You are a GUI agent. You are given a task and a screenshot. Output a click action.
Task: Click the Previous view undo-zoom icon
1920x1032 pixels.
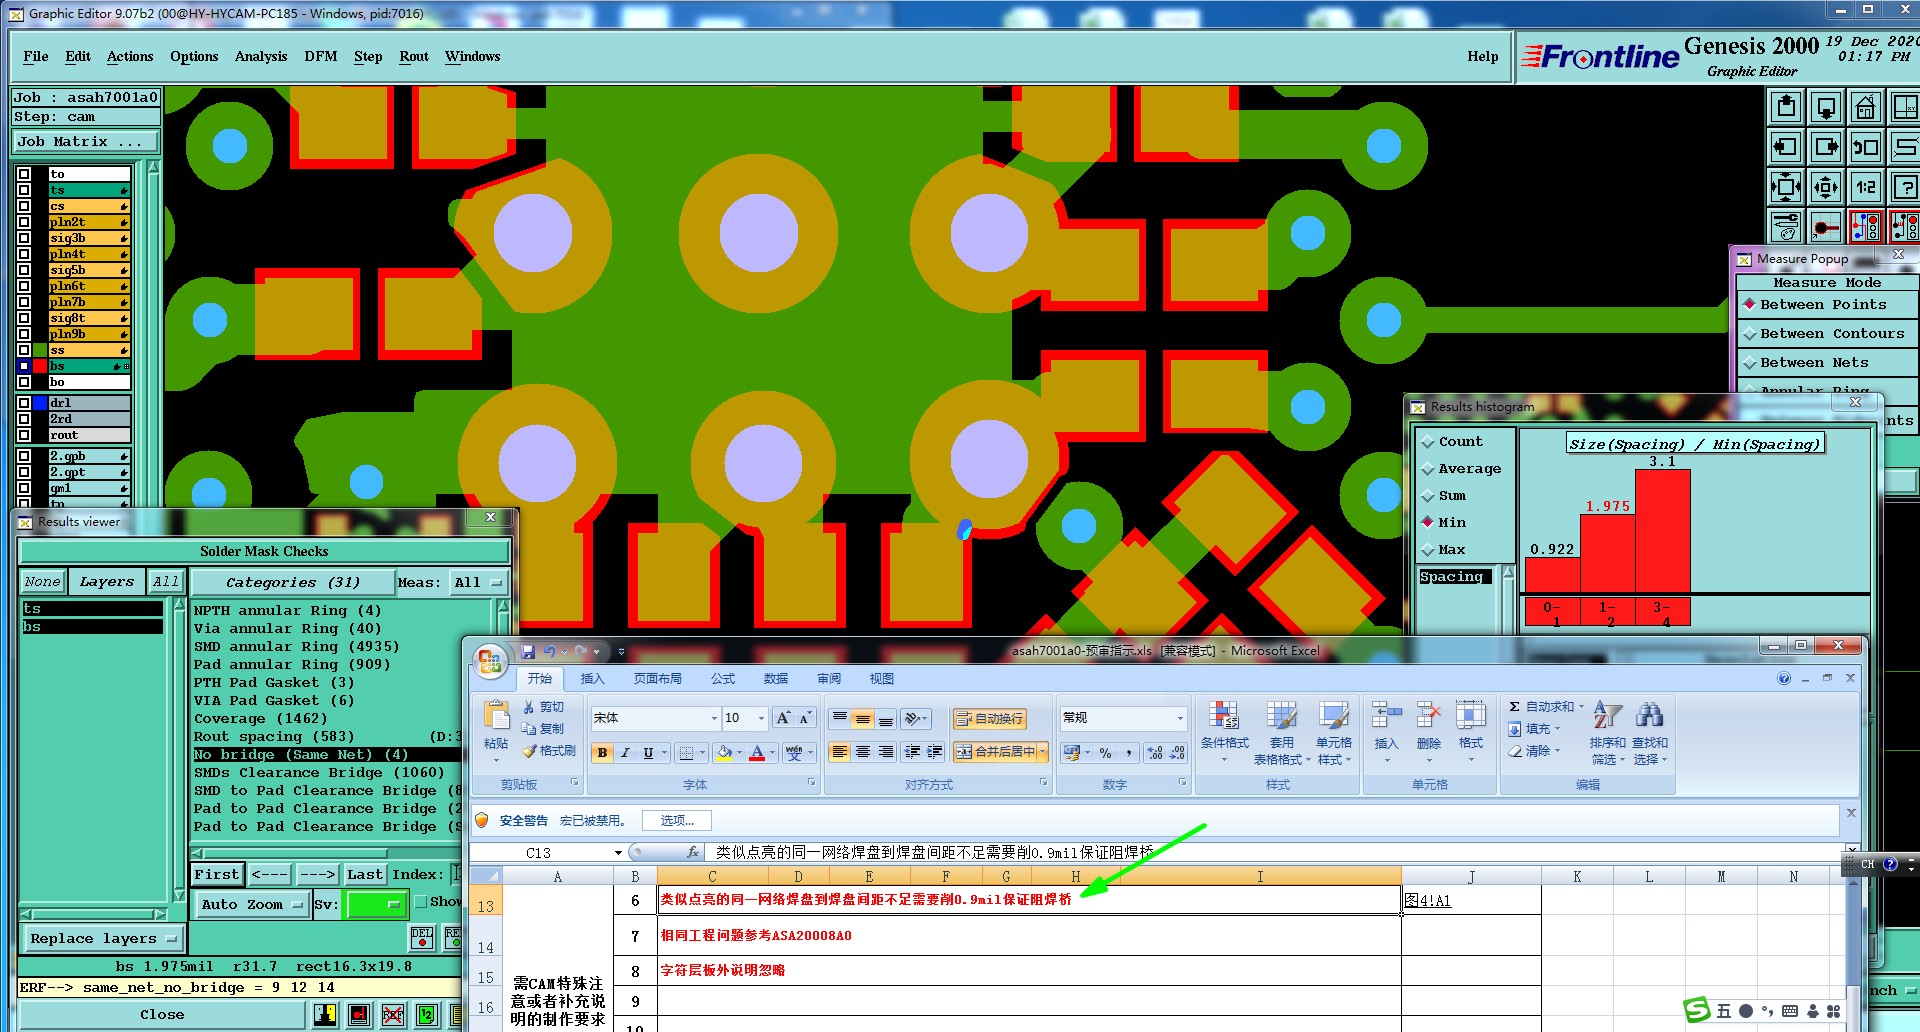coord(1866,147)
